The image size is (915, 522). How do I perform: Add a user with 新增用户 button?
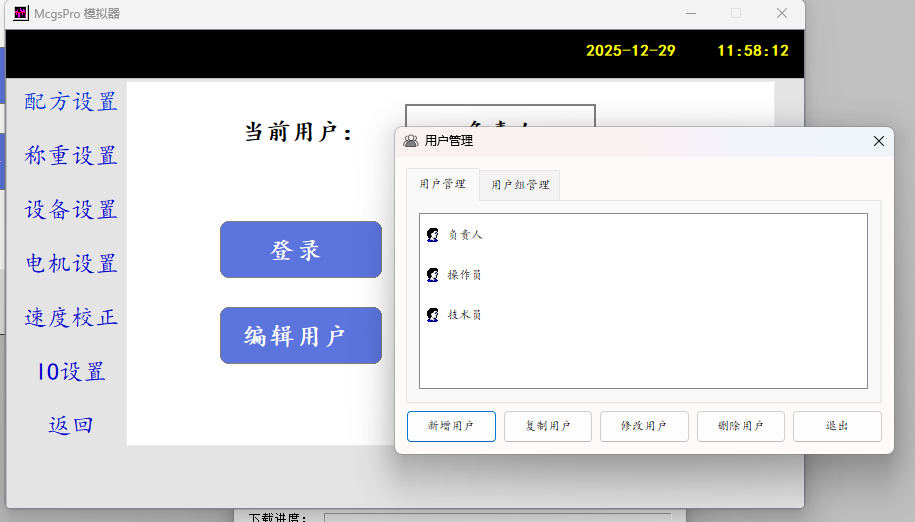[451, 426]
